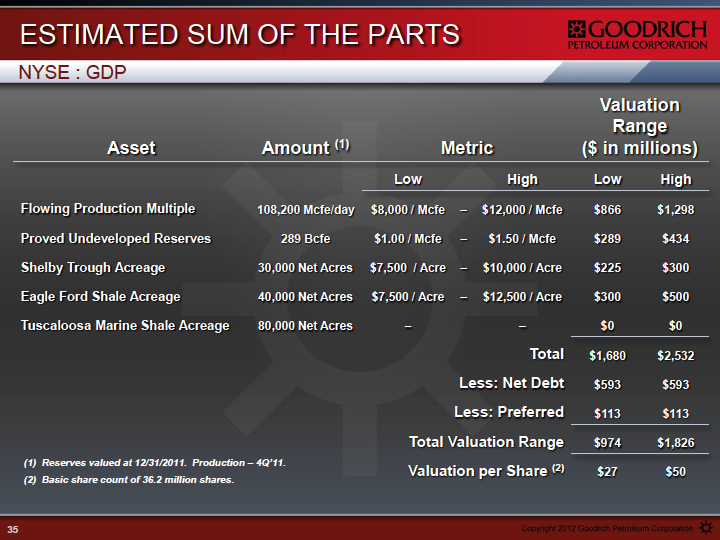The height and width of the screenshot is (540, 720).
Task: Select the ESTIMATED SUM OF THE PARTS title
Action: [240, 34]
